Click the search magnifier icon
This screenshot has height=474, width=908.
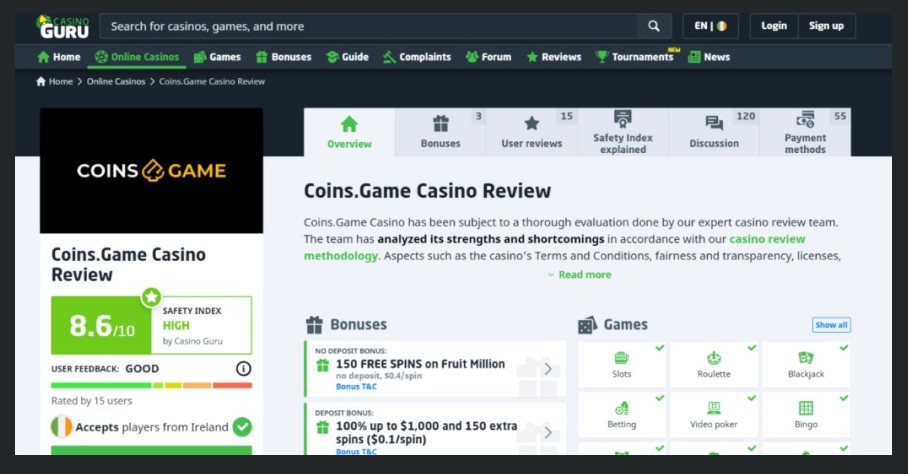(x=654, y=26)
